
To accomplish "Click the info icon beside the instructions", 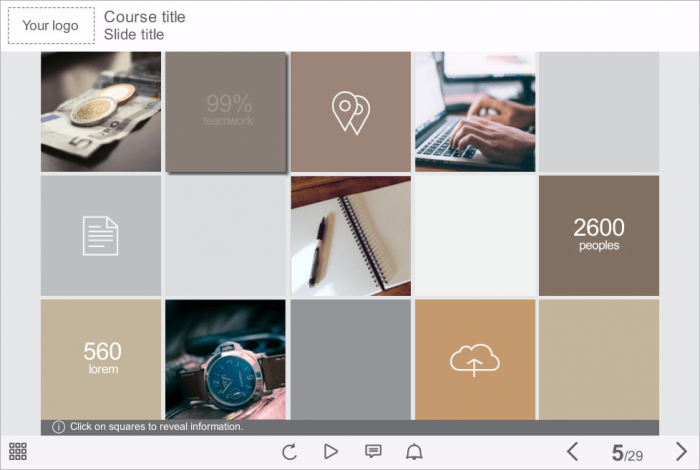I will [58, 427].
